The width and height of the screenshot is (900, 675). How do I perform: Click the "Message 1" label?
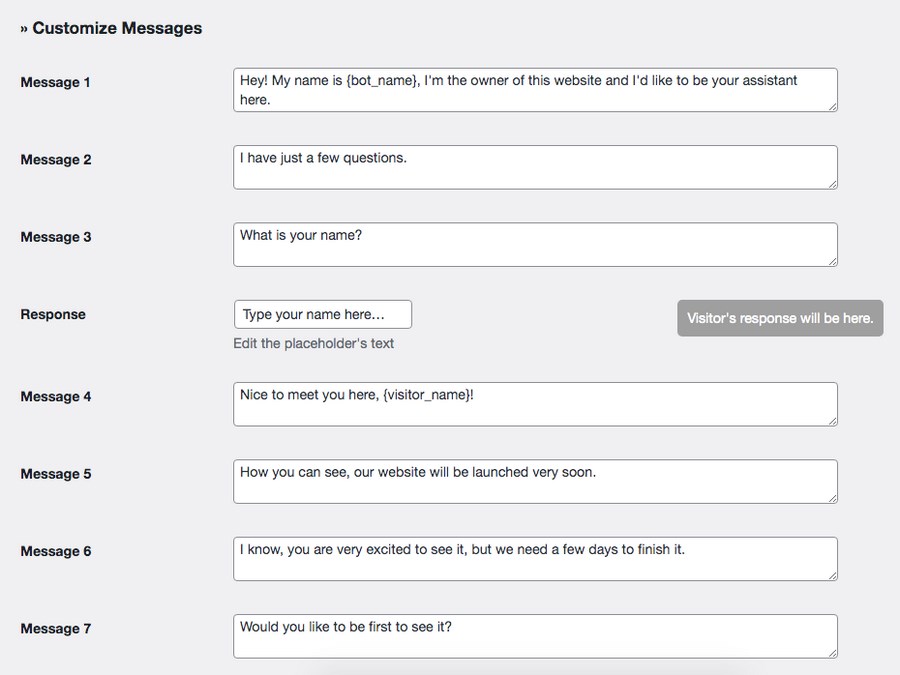pyautogui.click(x=56, y=82)
